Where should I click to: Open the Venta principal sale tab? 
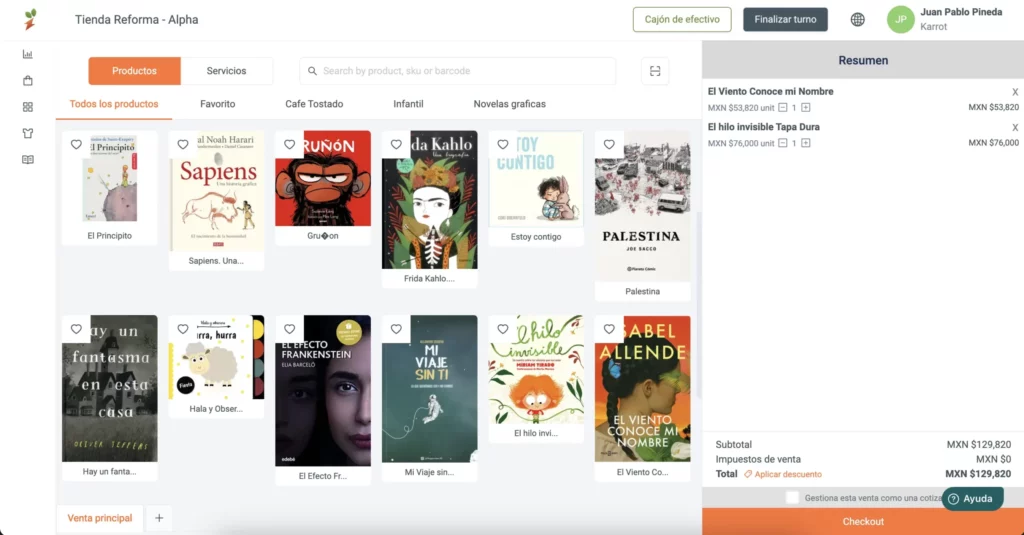[x=100, y=518]
